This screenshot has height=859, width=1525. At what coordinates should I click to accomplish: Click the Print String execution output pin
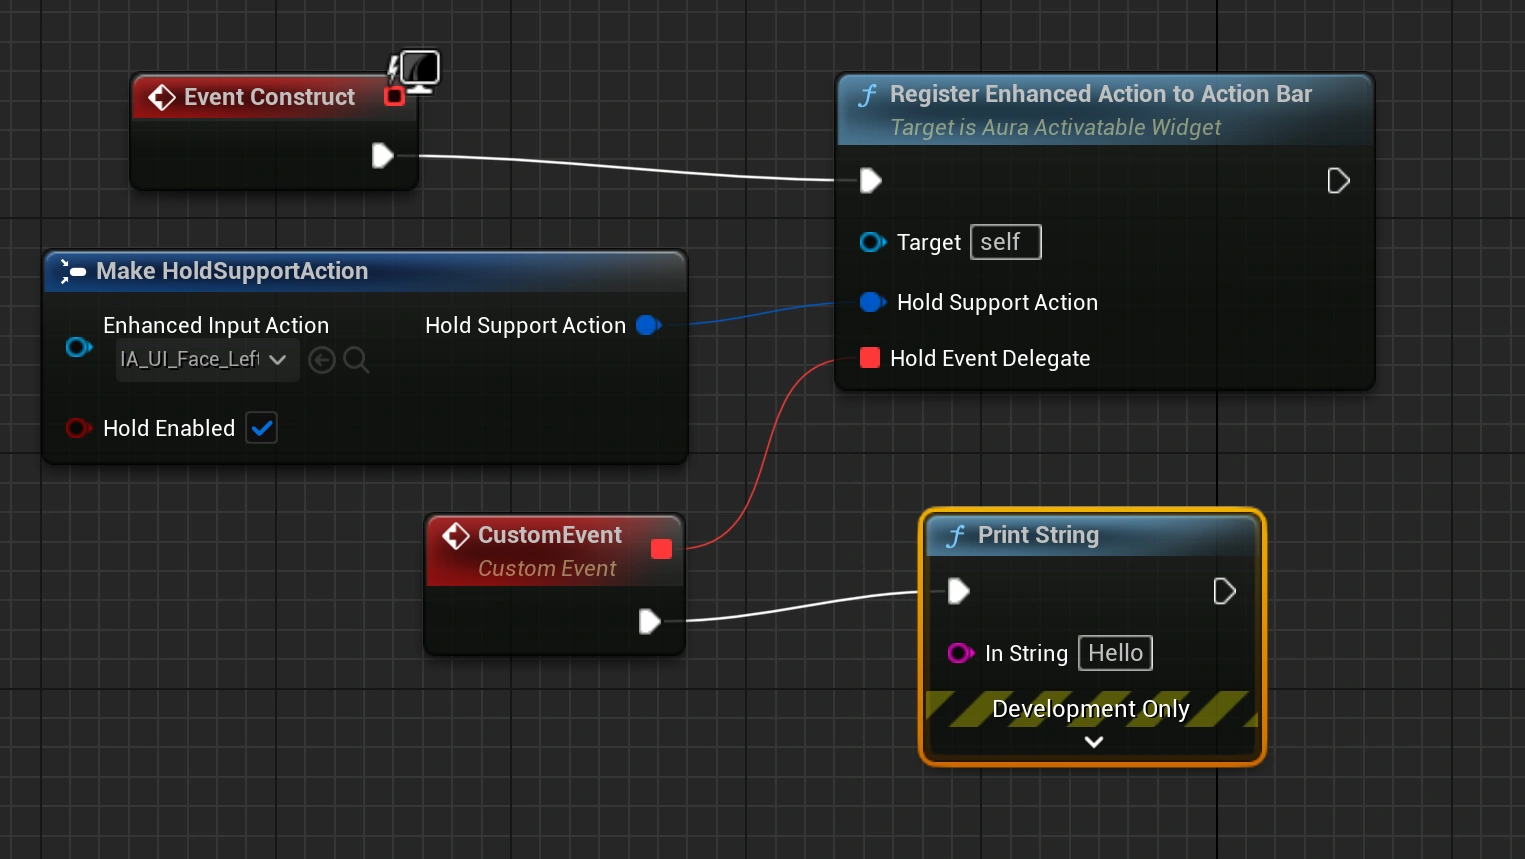tap(1224, 591)
